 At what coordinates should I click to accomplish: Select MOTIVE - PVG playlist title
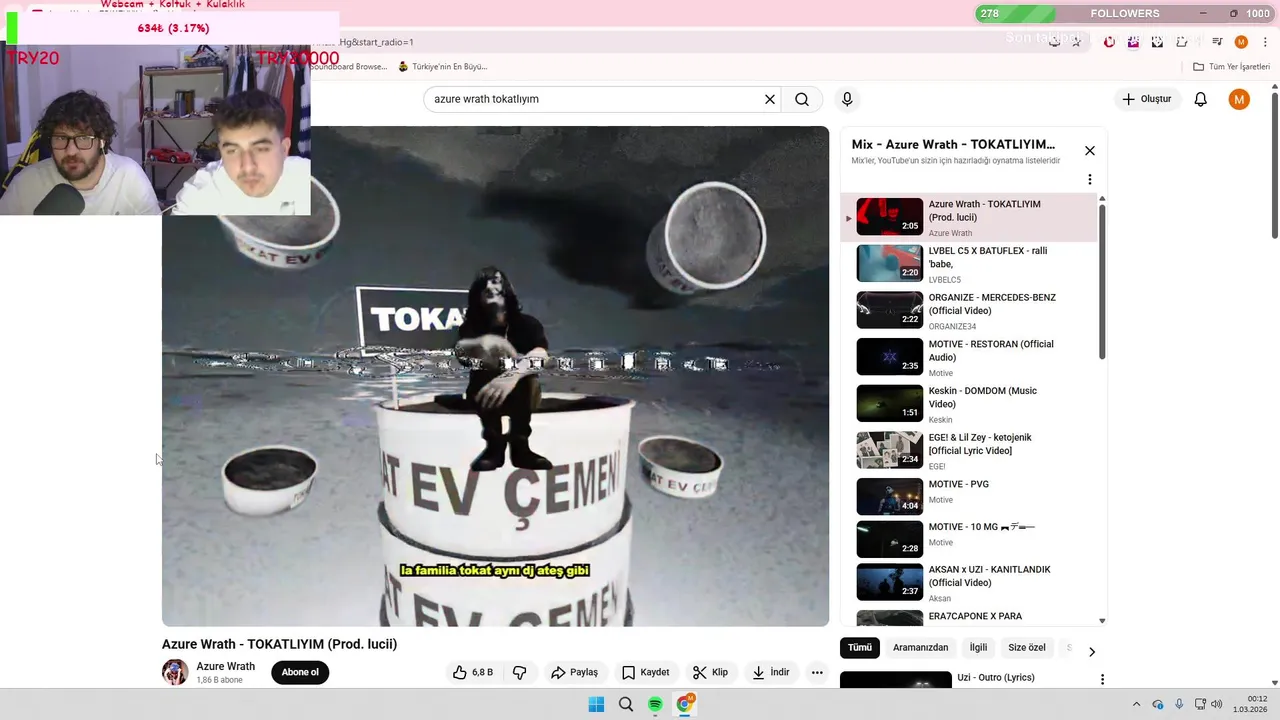pos(958,484)
